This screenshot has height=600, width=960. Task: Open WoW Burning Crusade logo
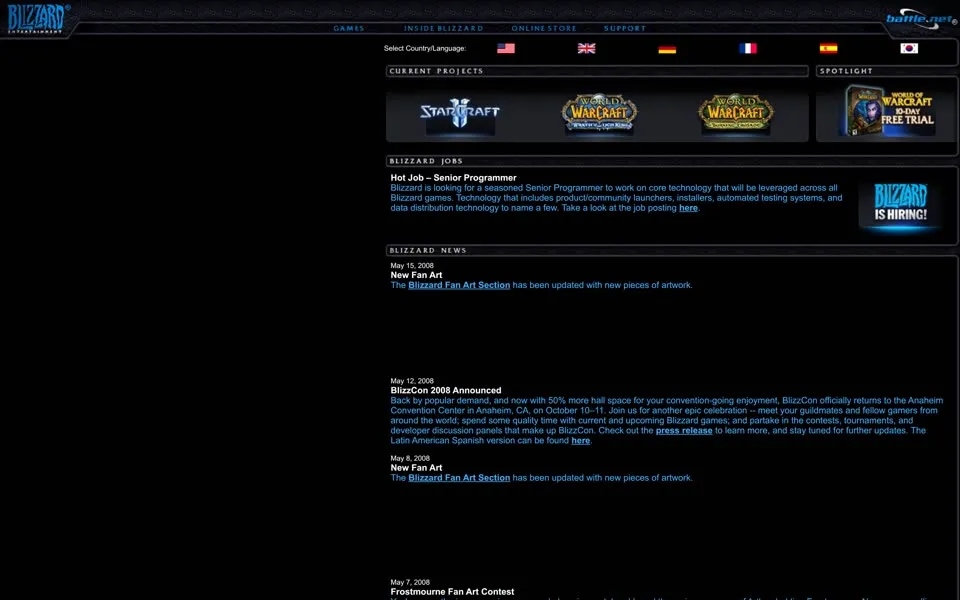(x=736, y=113)
